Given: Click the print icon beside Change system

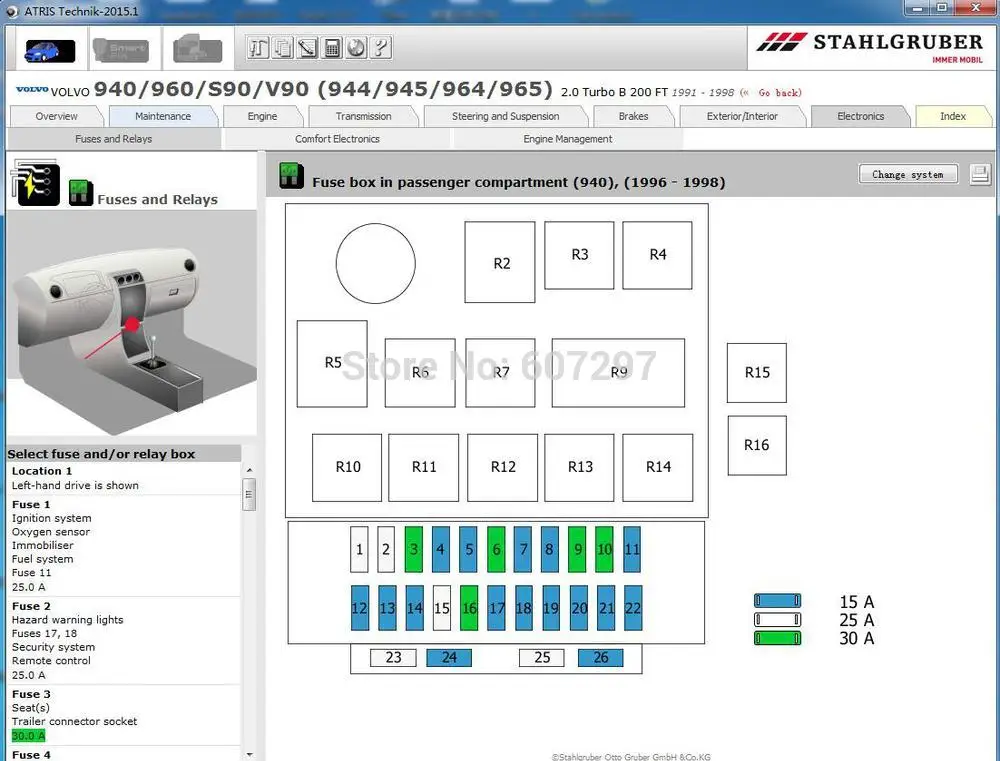Looking at the screenshot, I should coord(980,174).
